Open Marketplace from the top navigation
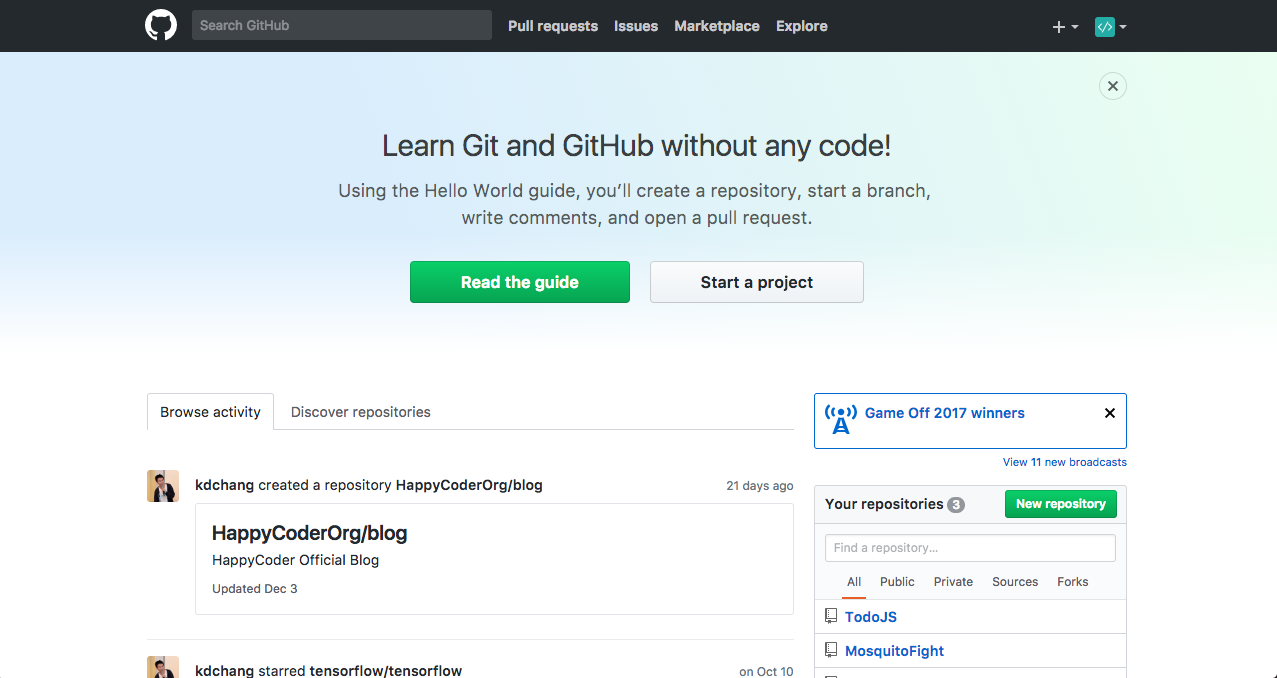Screen dimensions: 1277x678 tap(716, 26)
